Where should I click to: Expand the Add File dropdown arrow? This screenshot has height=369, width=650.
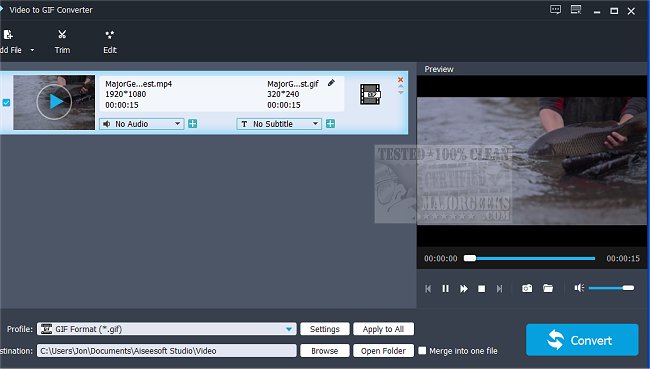(32, 50)
